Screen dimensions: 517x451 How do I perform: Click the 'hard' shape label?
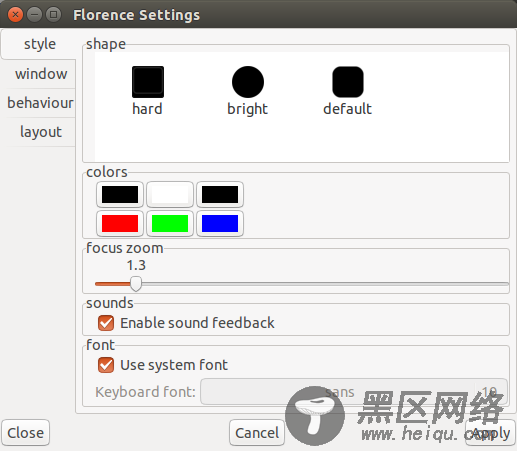point(147,109)
